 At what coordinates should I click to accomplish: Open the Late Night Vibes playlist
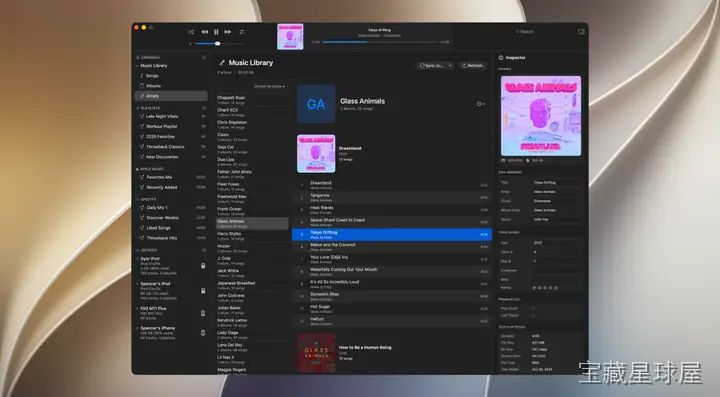[x=171, y=117]
